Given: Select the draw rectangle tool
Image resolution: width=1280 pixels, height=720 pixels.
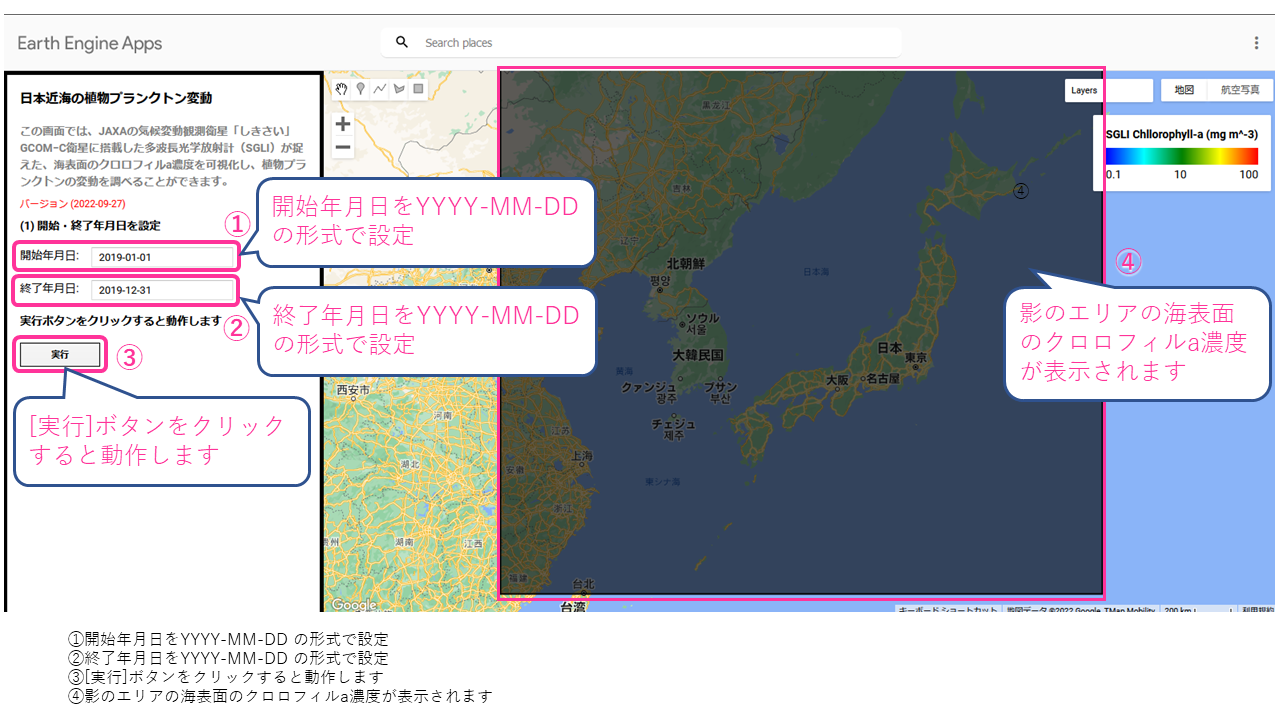Looking at the screenshot, I should pos(418,88).
